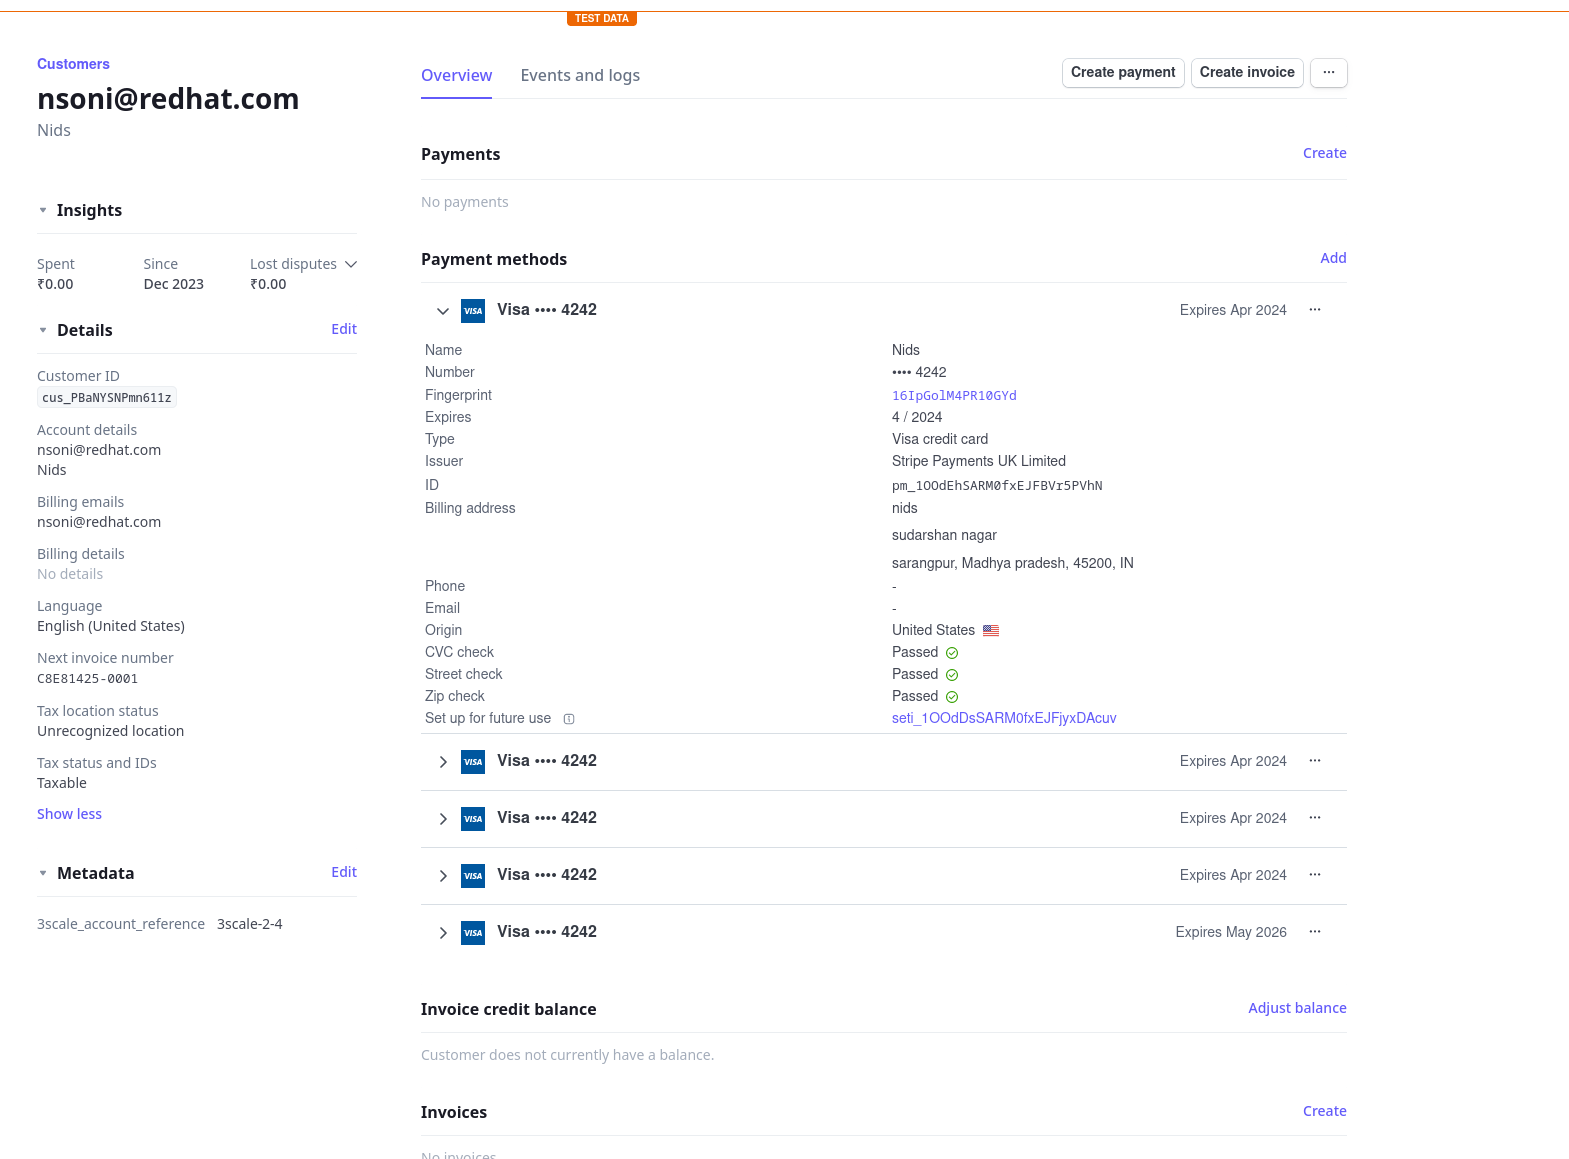
Task: Collapse the Insights section
Action: [x=43, y=210]
